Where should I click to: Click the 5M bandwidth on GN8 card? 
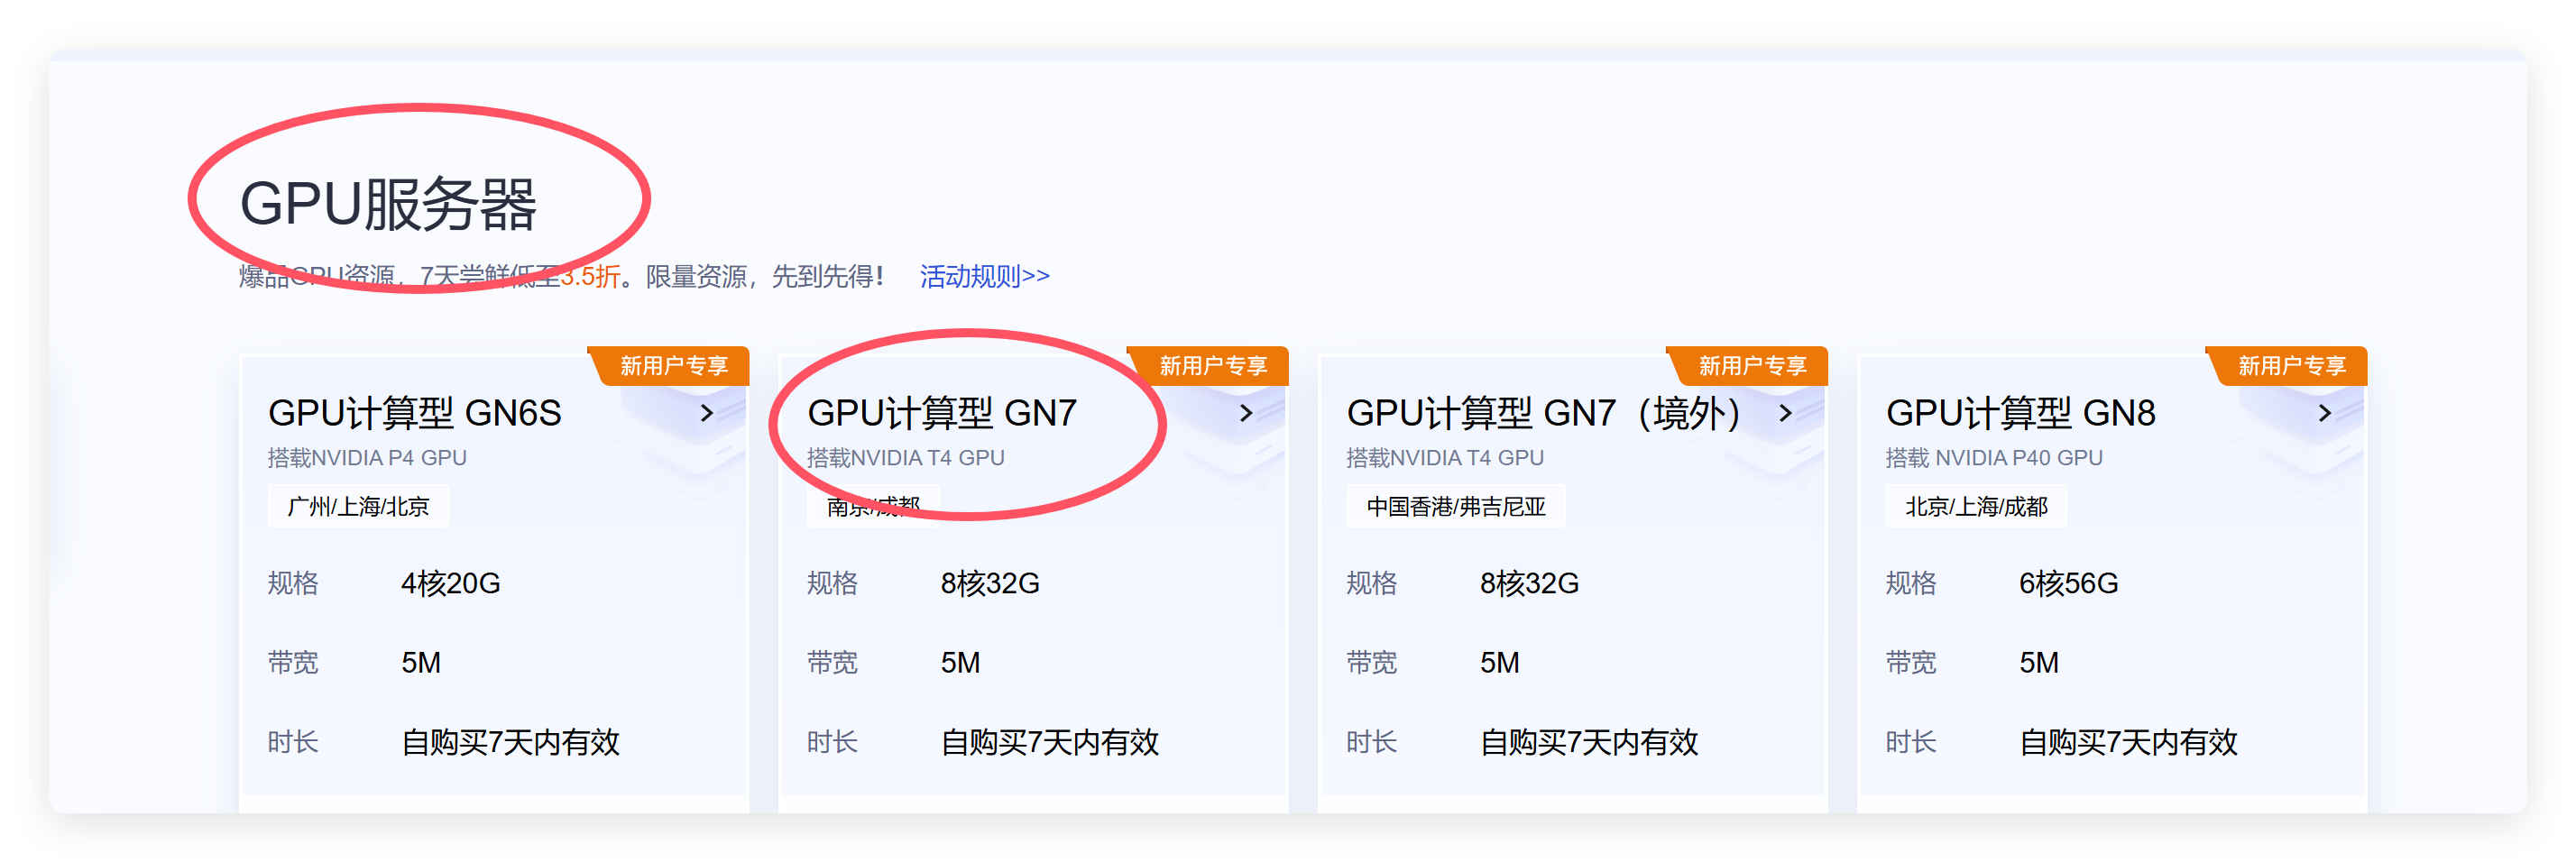pos(2039,663)
